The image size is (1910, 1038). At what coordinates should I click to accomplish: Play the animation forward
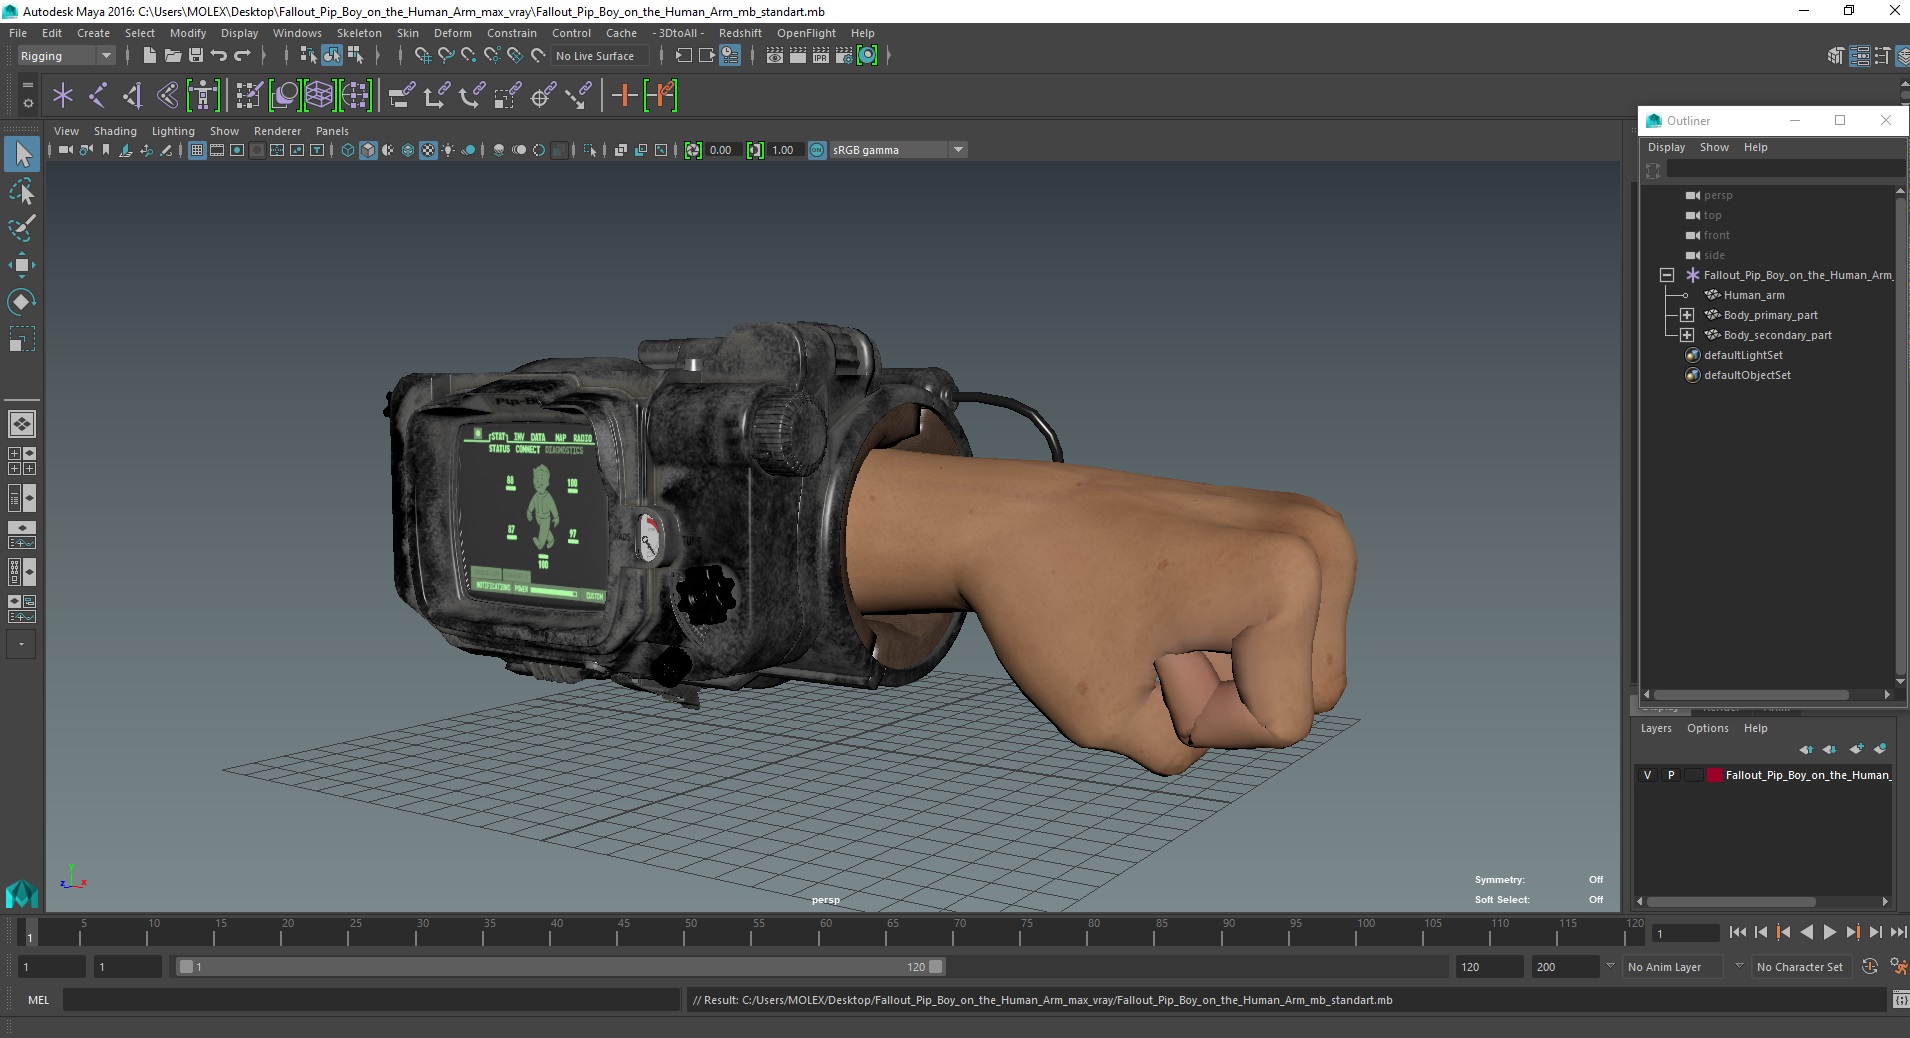click(x=1829, y=932)
